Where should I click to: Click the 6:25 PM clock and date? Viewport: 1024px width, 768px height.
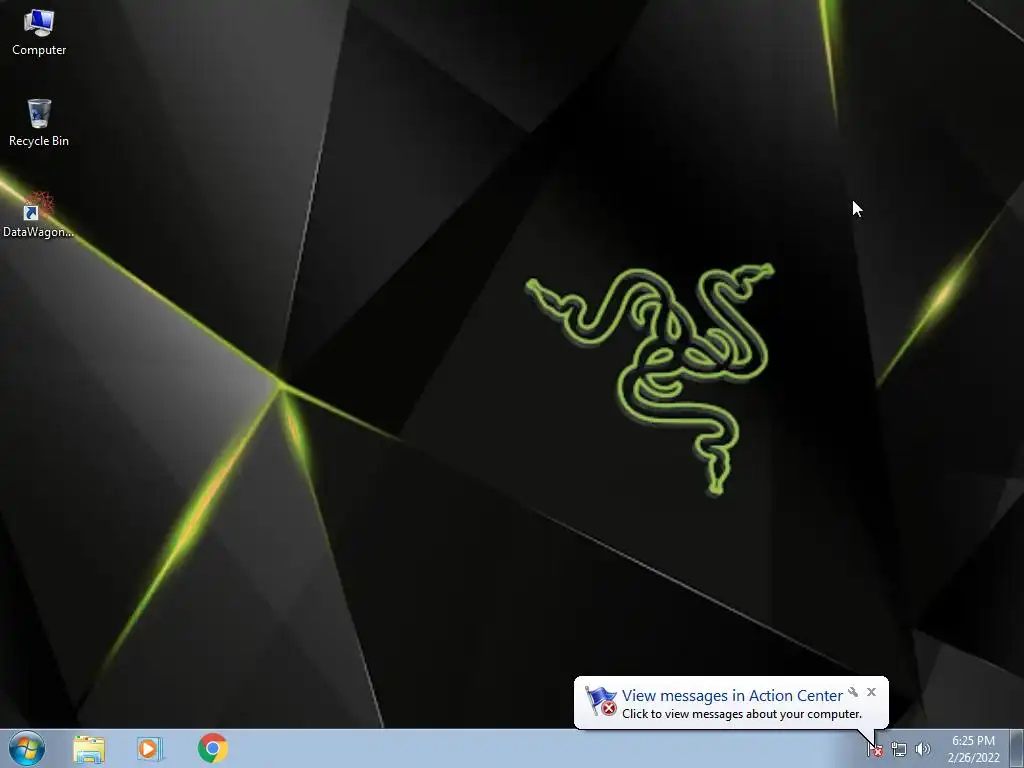point(973,749)
